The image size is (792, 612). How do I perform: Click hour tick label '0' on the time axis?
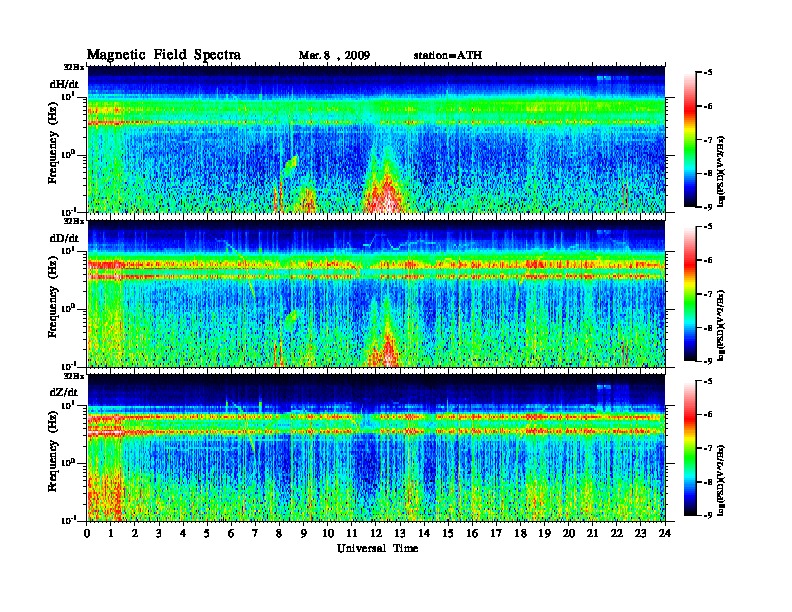pyautogui.click(x=87, y=534)
